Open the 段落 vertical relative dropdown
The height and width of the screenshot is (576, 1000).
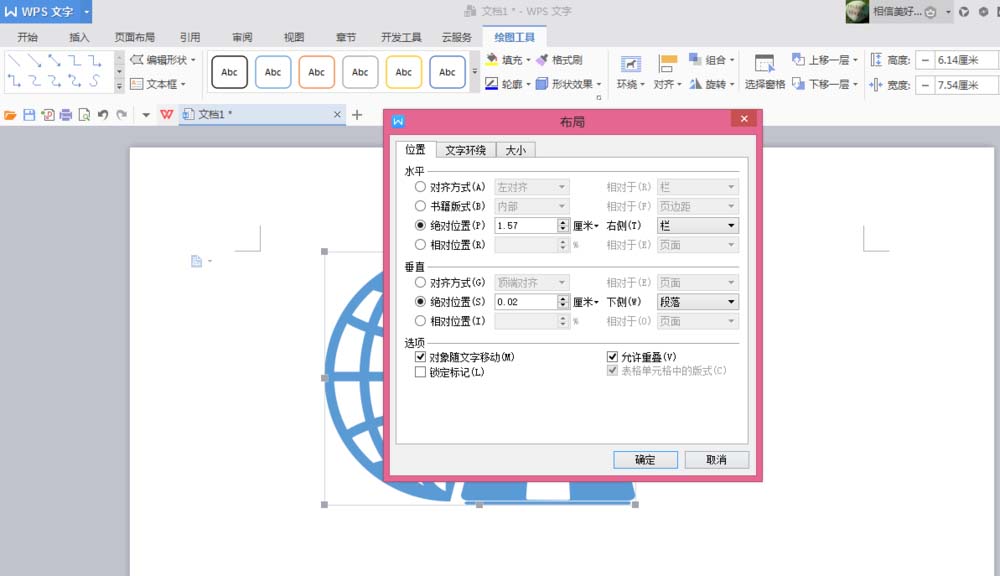[698, 301]
